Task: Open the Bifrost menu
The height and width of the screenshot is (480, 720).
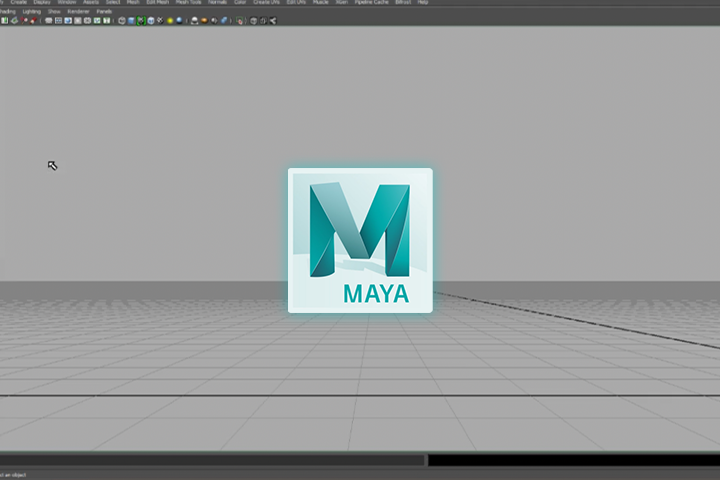Action: (403, 2)
